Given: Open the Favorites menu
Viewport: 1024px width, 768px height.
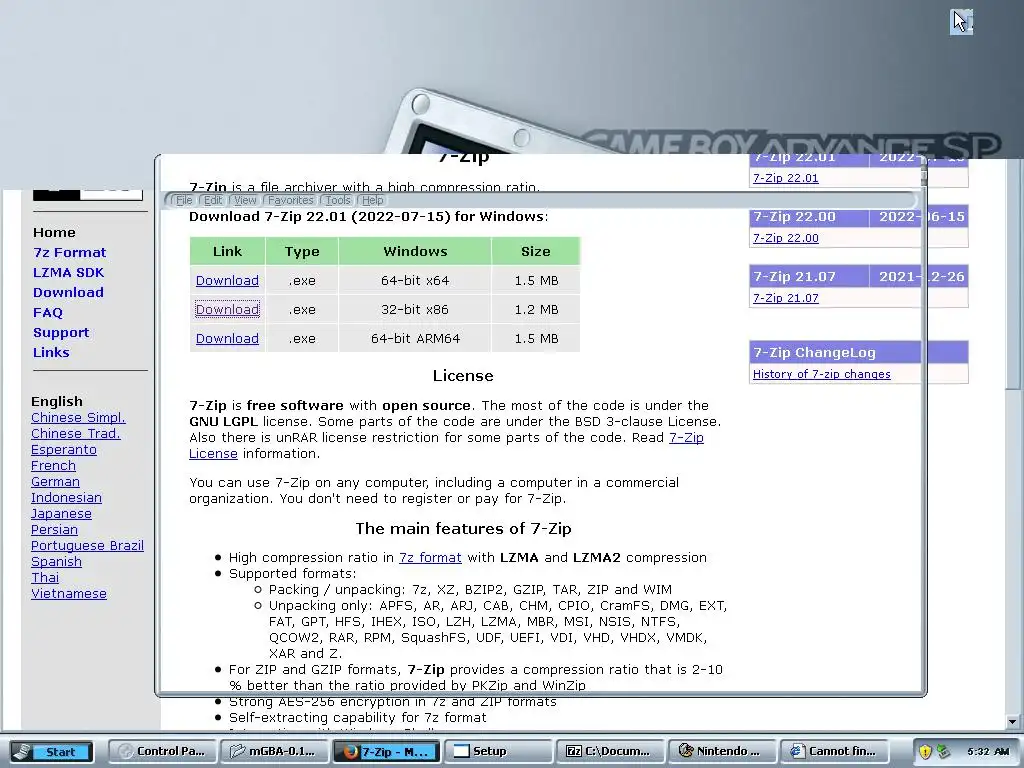Looking at the screenshot, I should pos(291,200).
